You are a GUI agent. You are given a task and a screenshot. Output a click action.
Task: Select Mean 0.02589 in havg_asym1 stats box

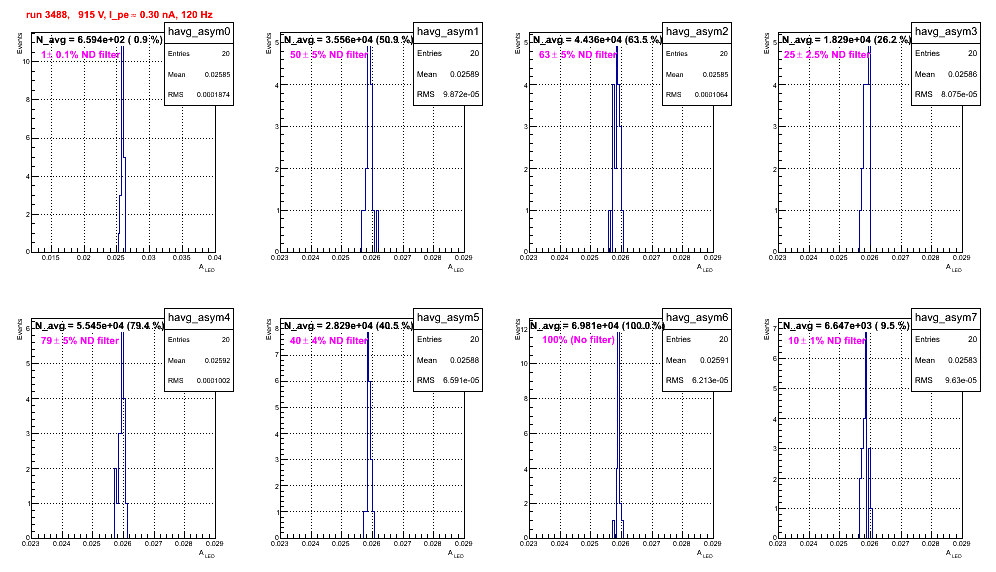448,74
